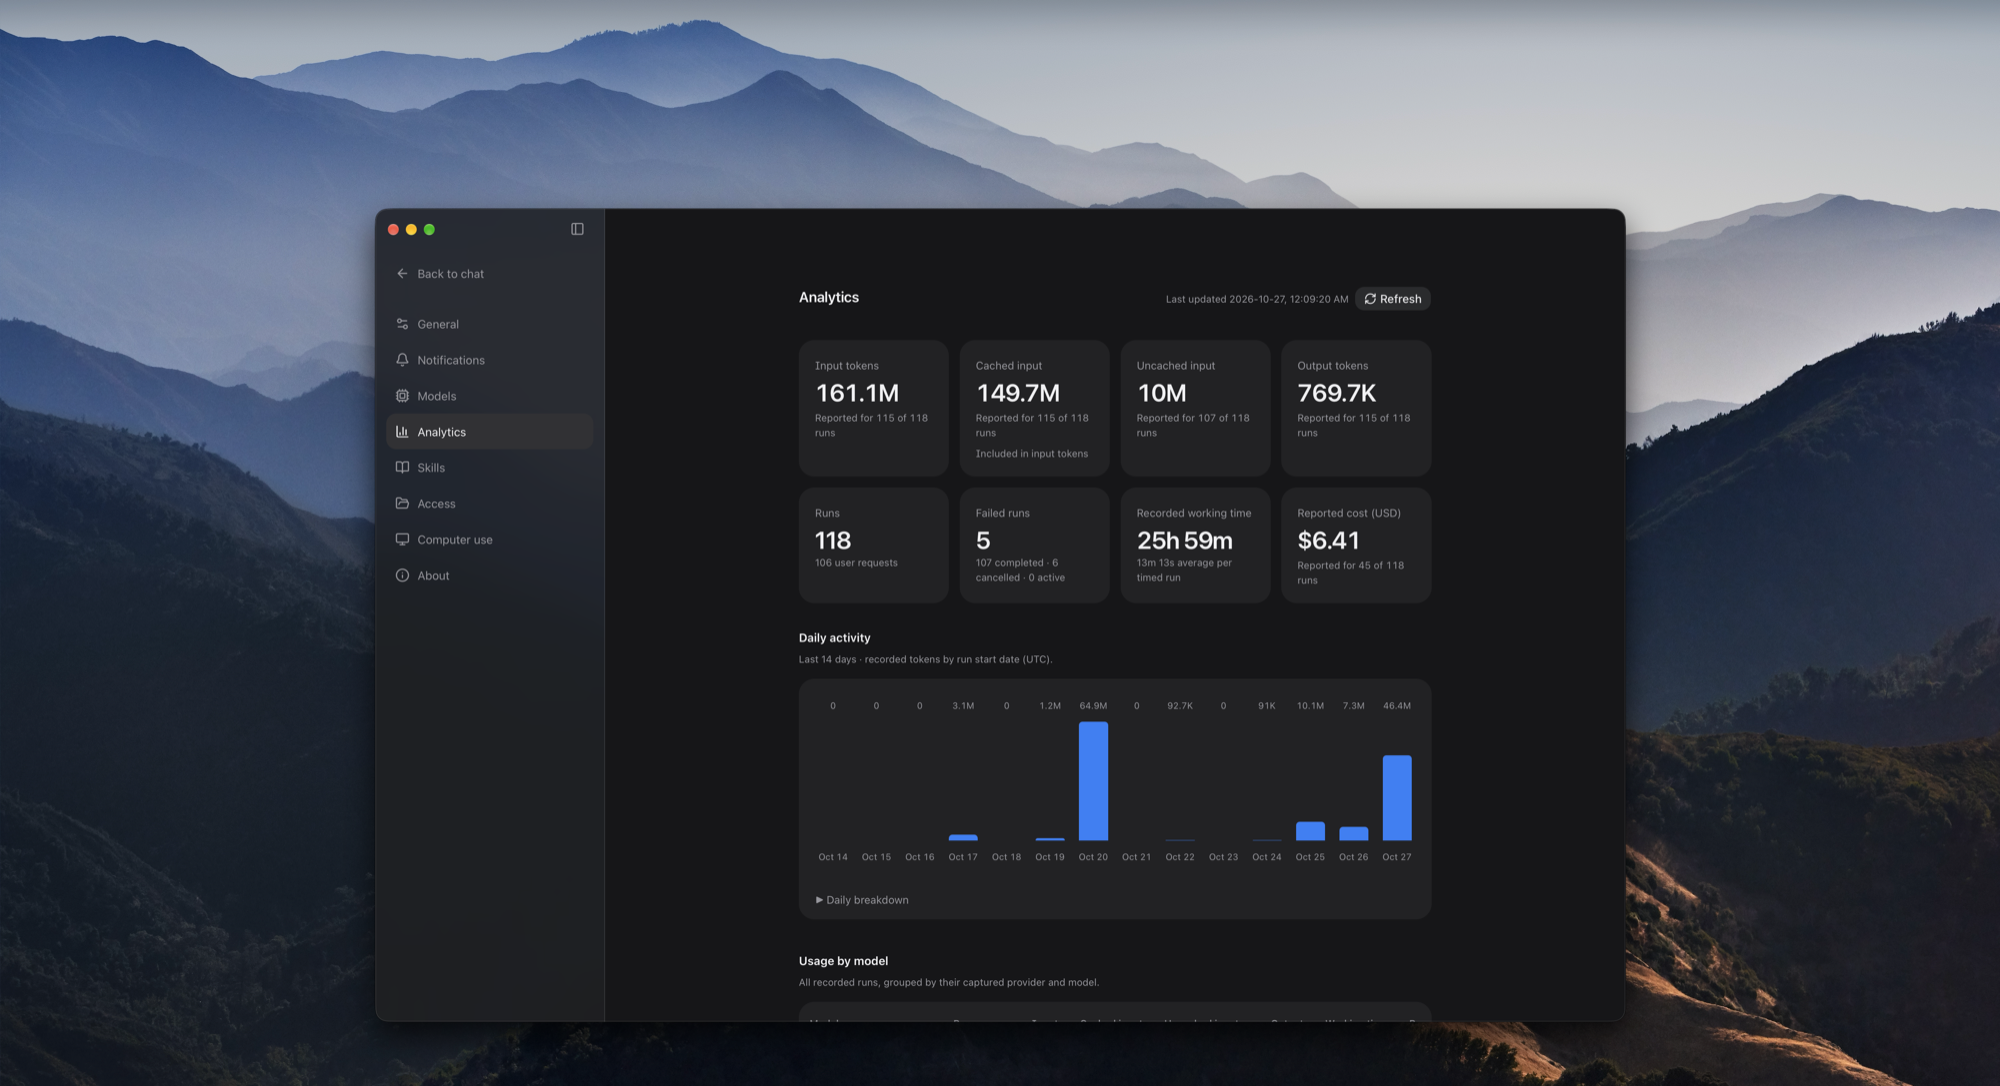Open Computer use settings

click(489, 539)
